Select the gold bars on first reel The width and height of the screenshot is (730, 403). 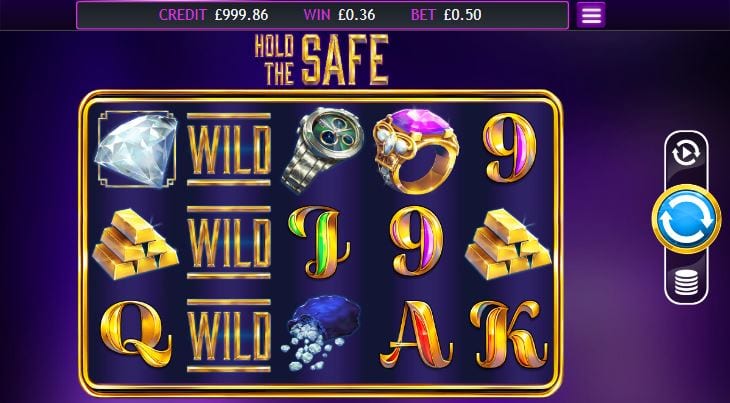(135, 243)
